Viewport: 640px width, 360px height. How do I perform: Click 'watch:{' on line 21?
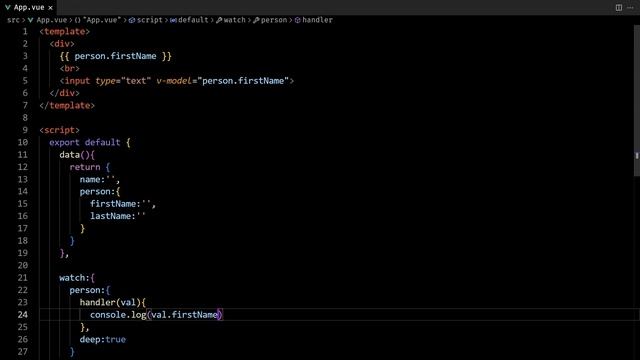77,278
